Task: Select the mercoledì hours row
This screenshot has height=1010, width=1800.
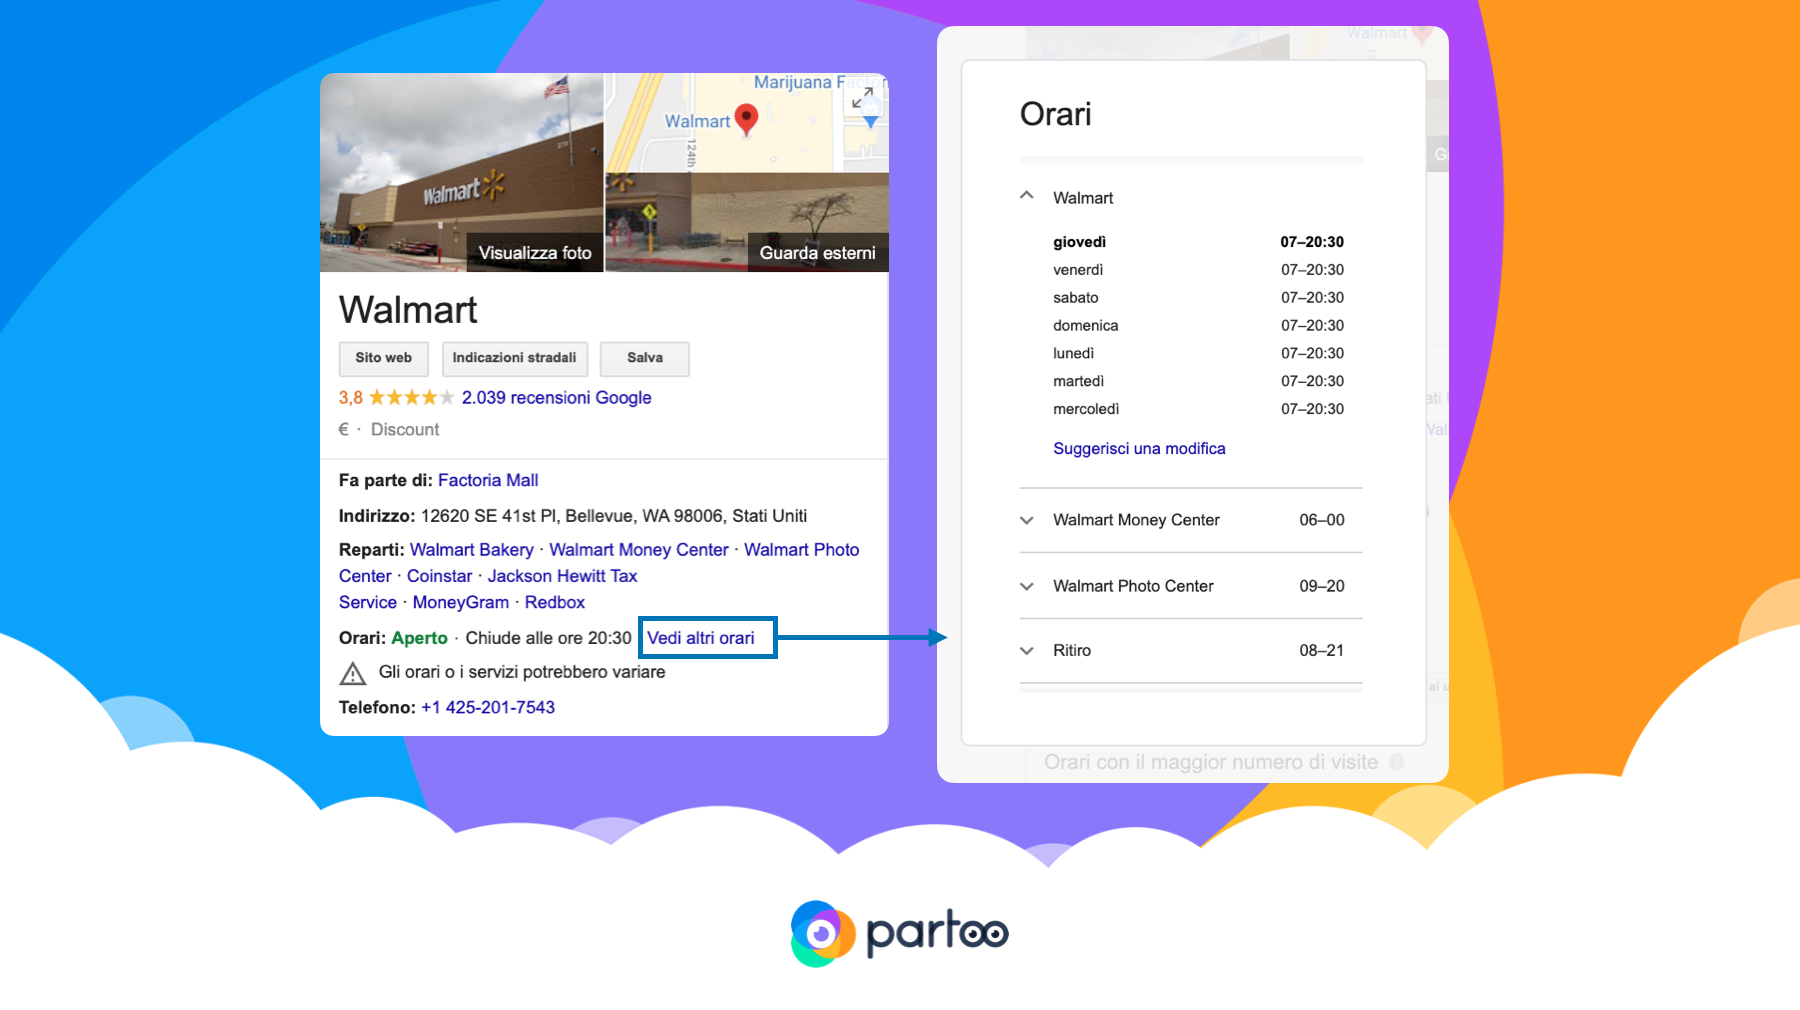Action: point(1198,409)
